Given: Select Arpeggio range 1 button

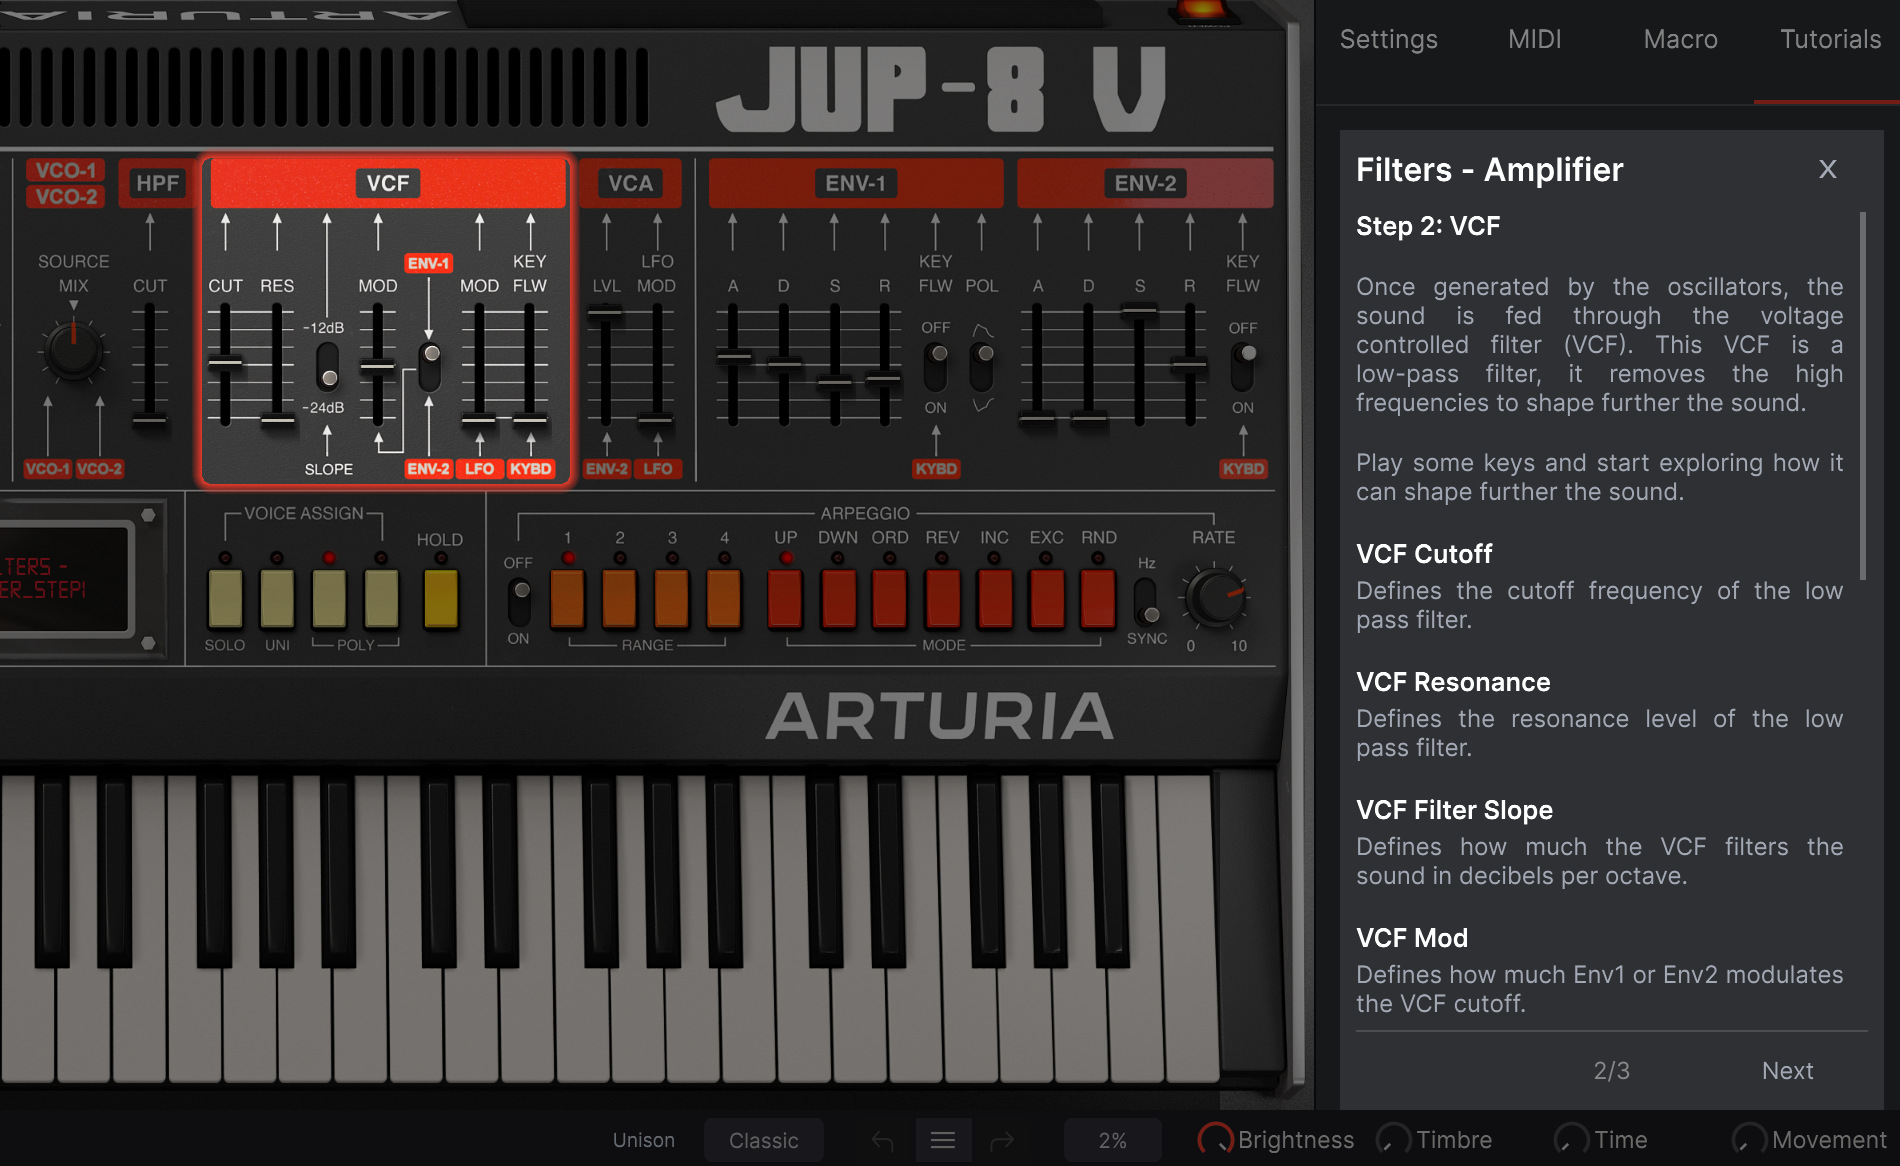Looking at the screenshot, I should (x=568, y=599).
